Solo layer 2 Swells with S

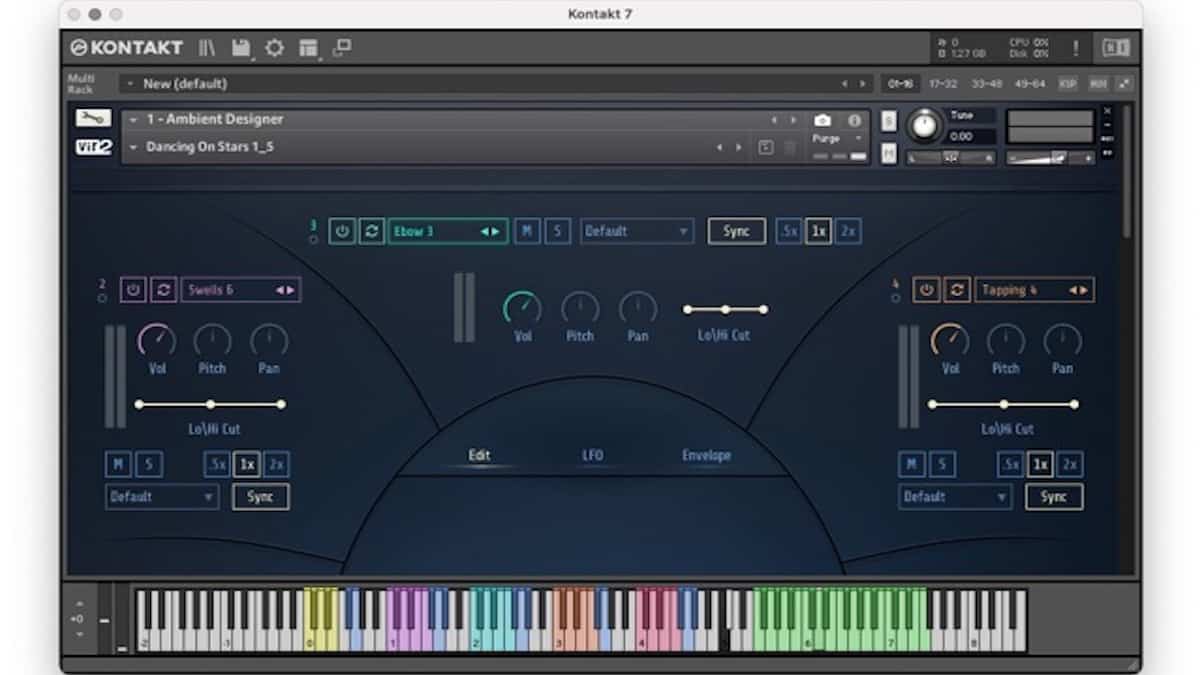(x=149, y=464)
